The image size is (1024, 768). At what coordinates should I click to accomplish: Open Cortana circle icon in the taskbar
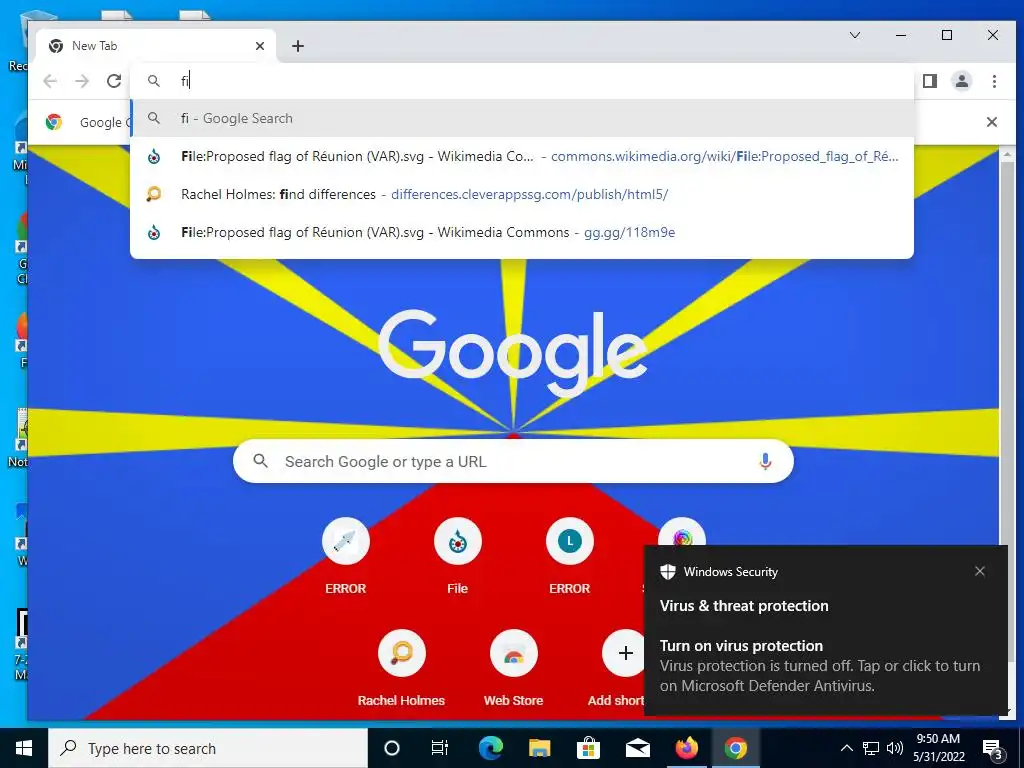pos(391,748)
